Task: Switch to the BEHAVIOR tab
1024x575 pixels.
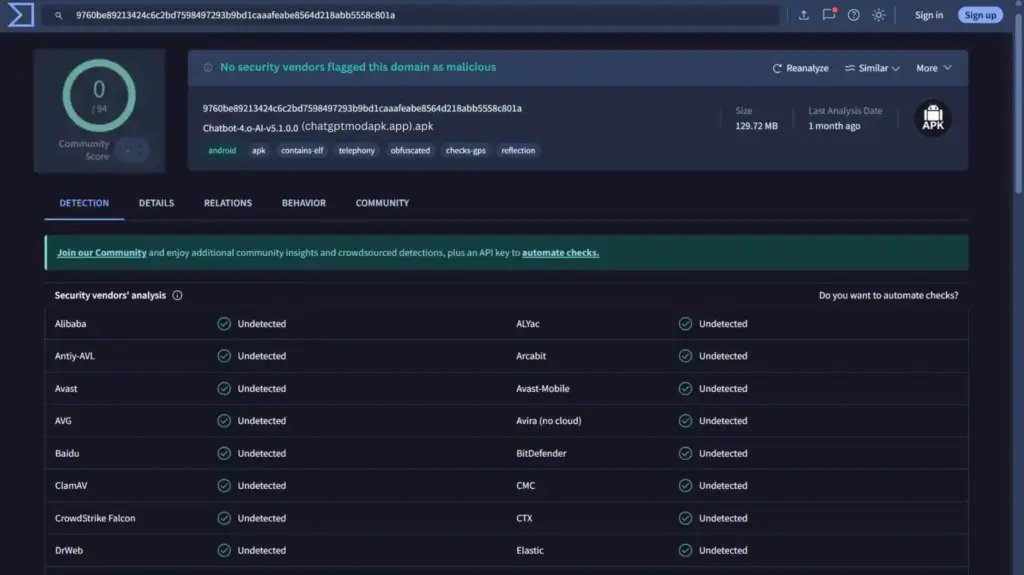Action: click(304, 203)
